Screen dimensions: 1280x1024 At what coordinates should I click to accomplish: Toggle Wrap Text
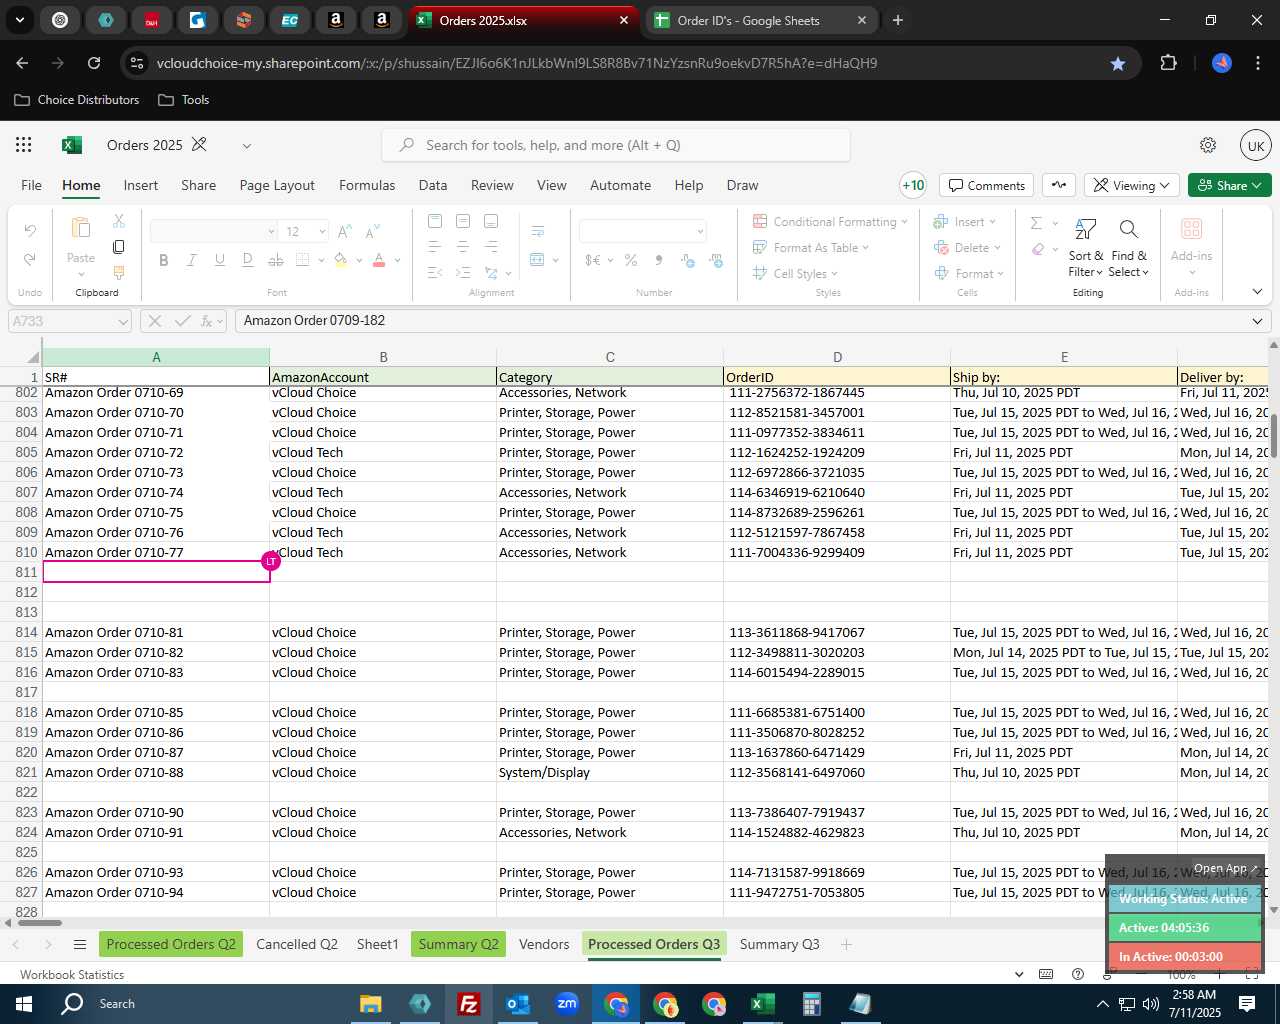tap(538, 232)
